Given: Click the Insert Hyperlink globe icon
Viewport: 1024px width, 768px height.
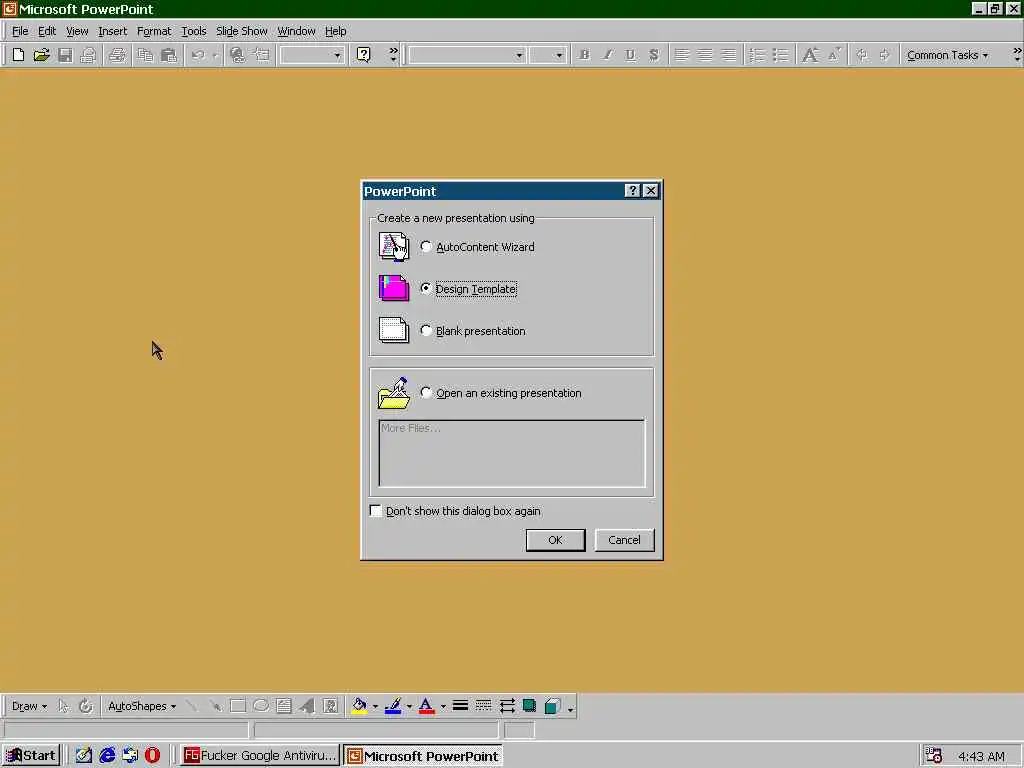Looking at the screenshot, I should click(x=238, y=55).
